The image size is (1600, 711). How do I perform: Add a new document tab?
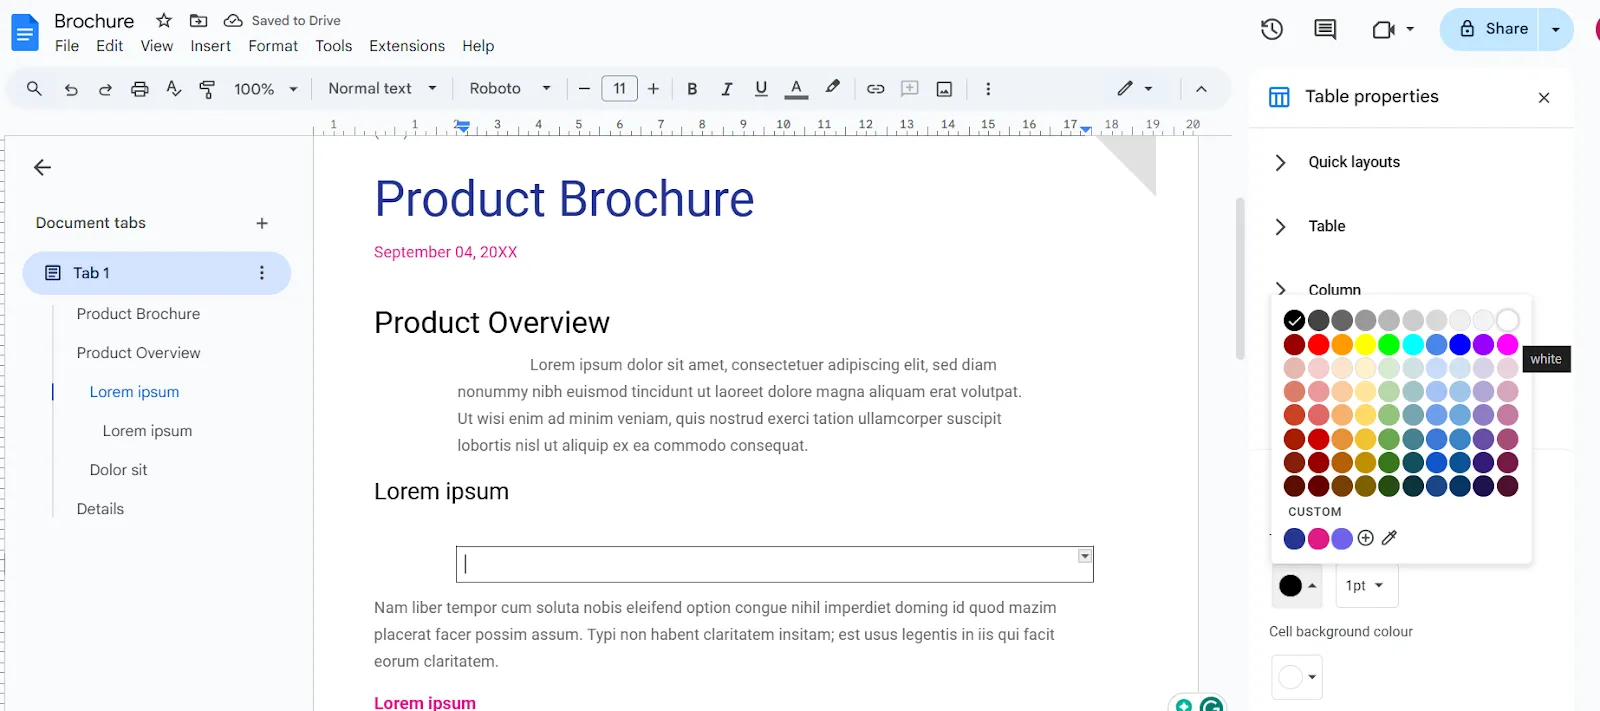[x=262, y=223]
